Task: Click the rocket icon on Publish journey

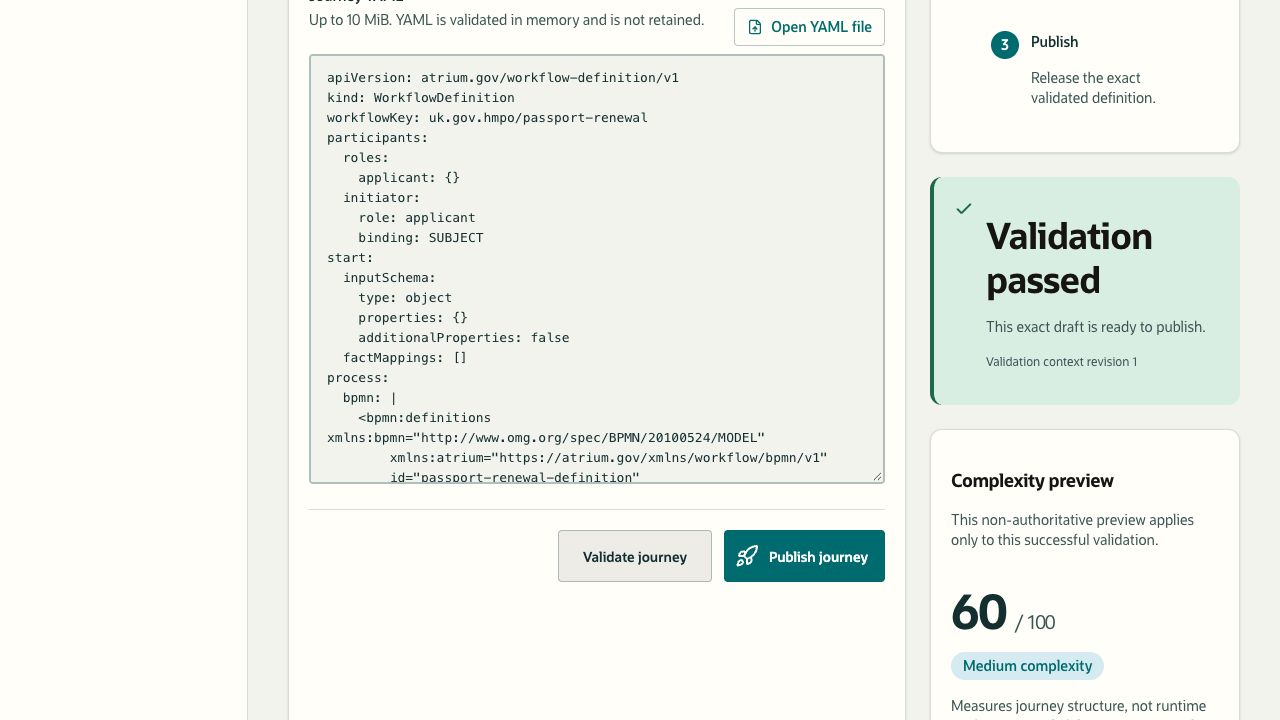Action: pyautogui.click(x=747, y=556)
